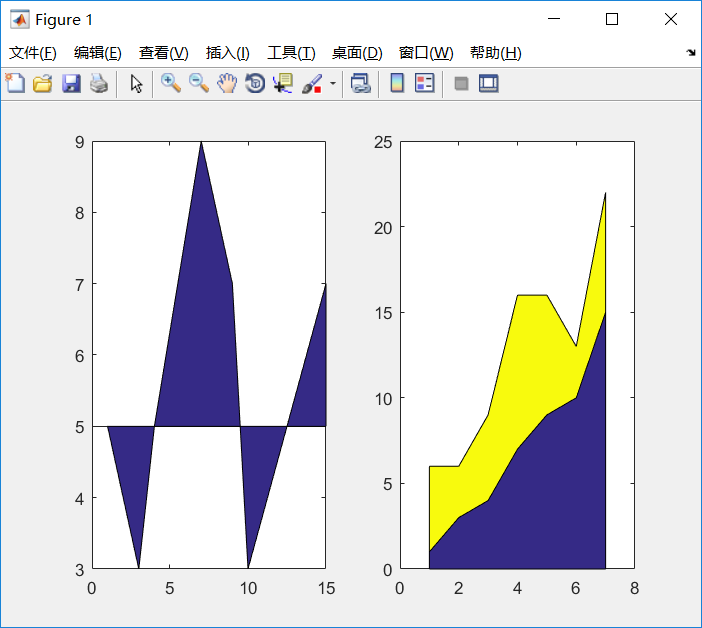Screen dimensions: 702x628
Task: Save the figure with floppy disk icon
Action: pyautogui.click(x=71, y=83)
